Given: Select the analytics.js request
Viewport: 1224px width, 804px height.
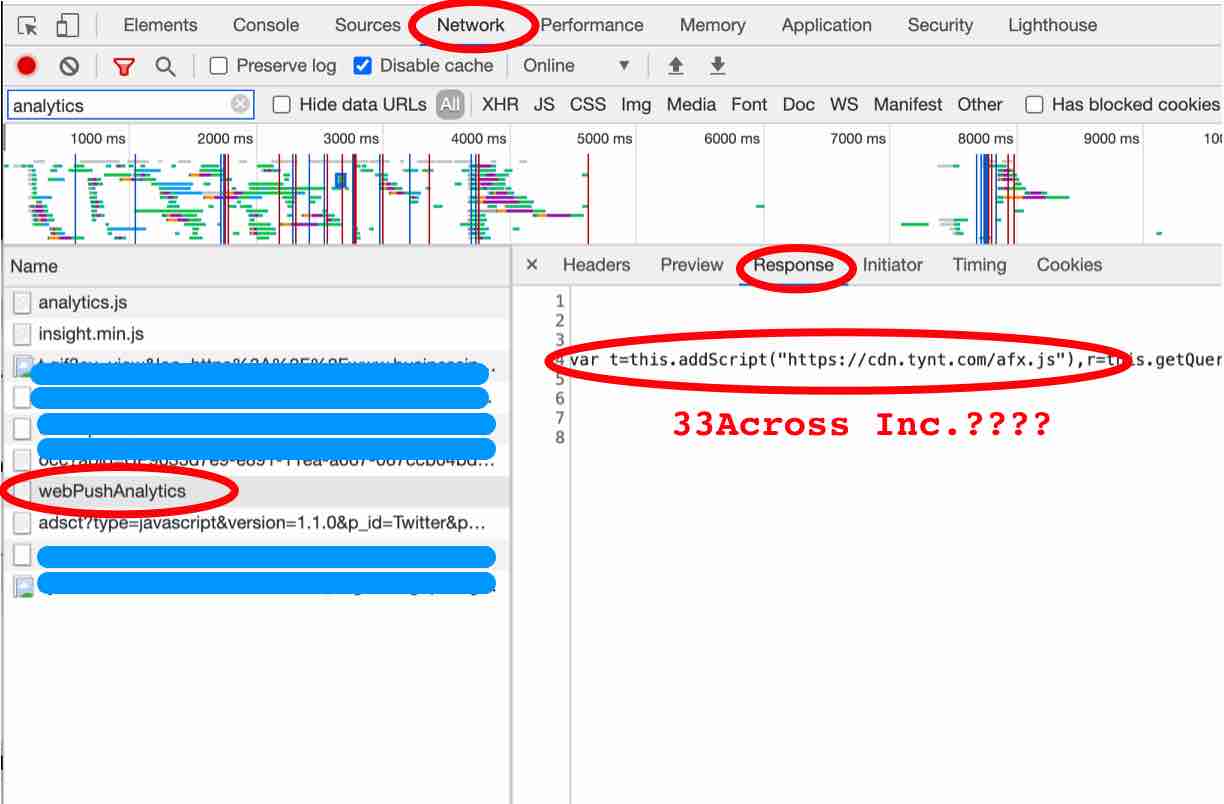Looking at the screenshot, I should point(256,302).
